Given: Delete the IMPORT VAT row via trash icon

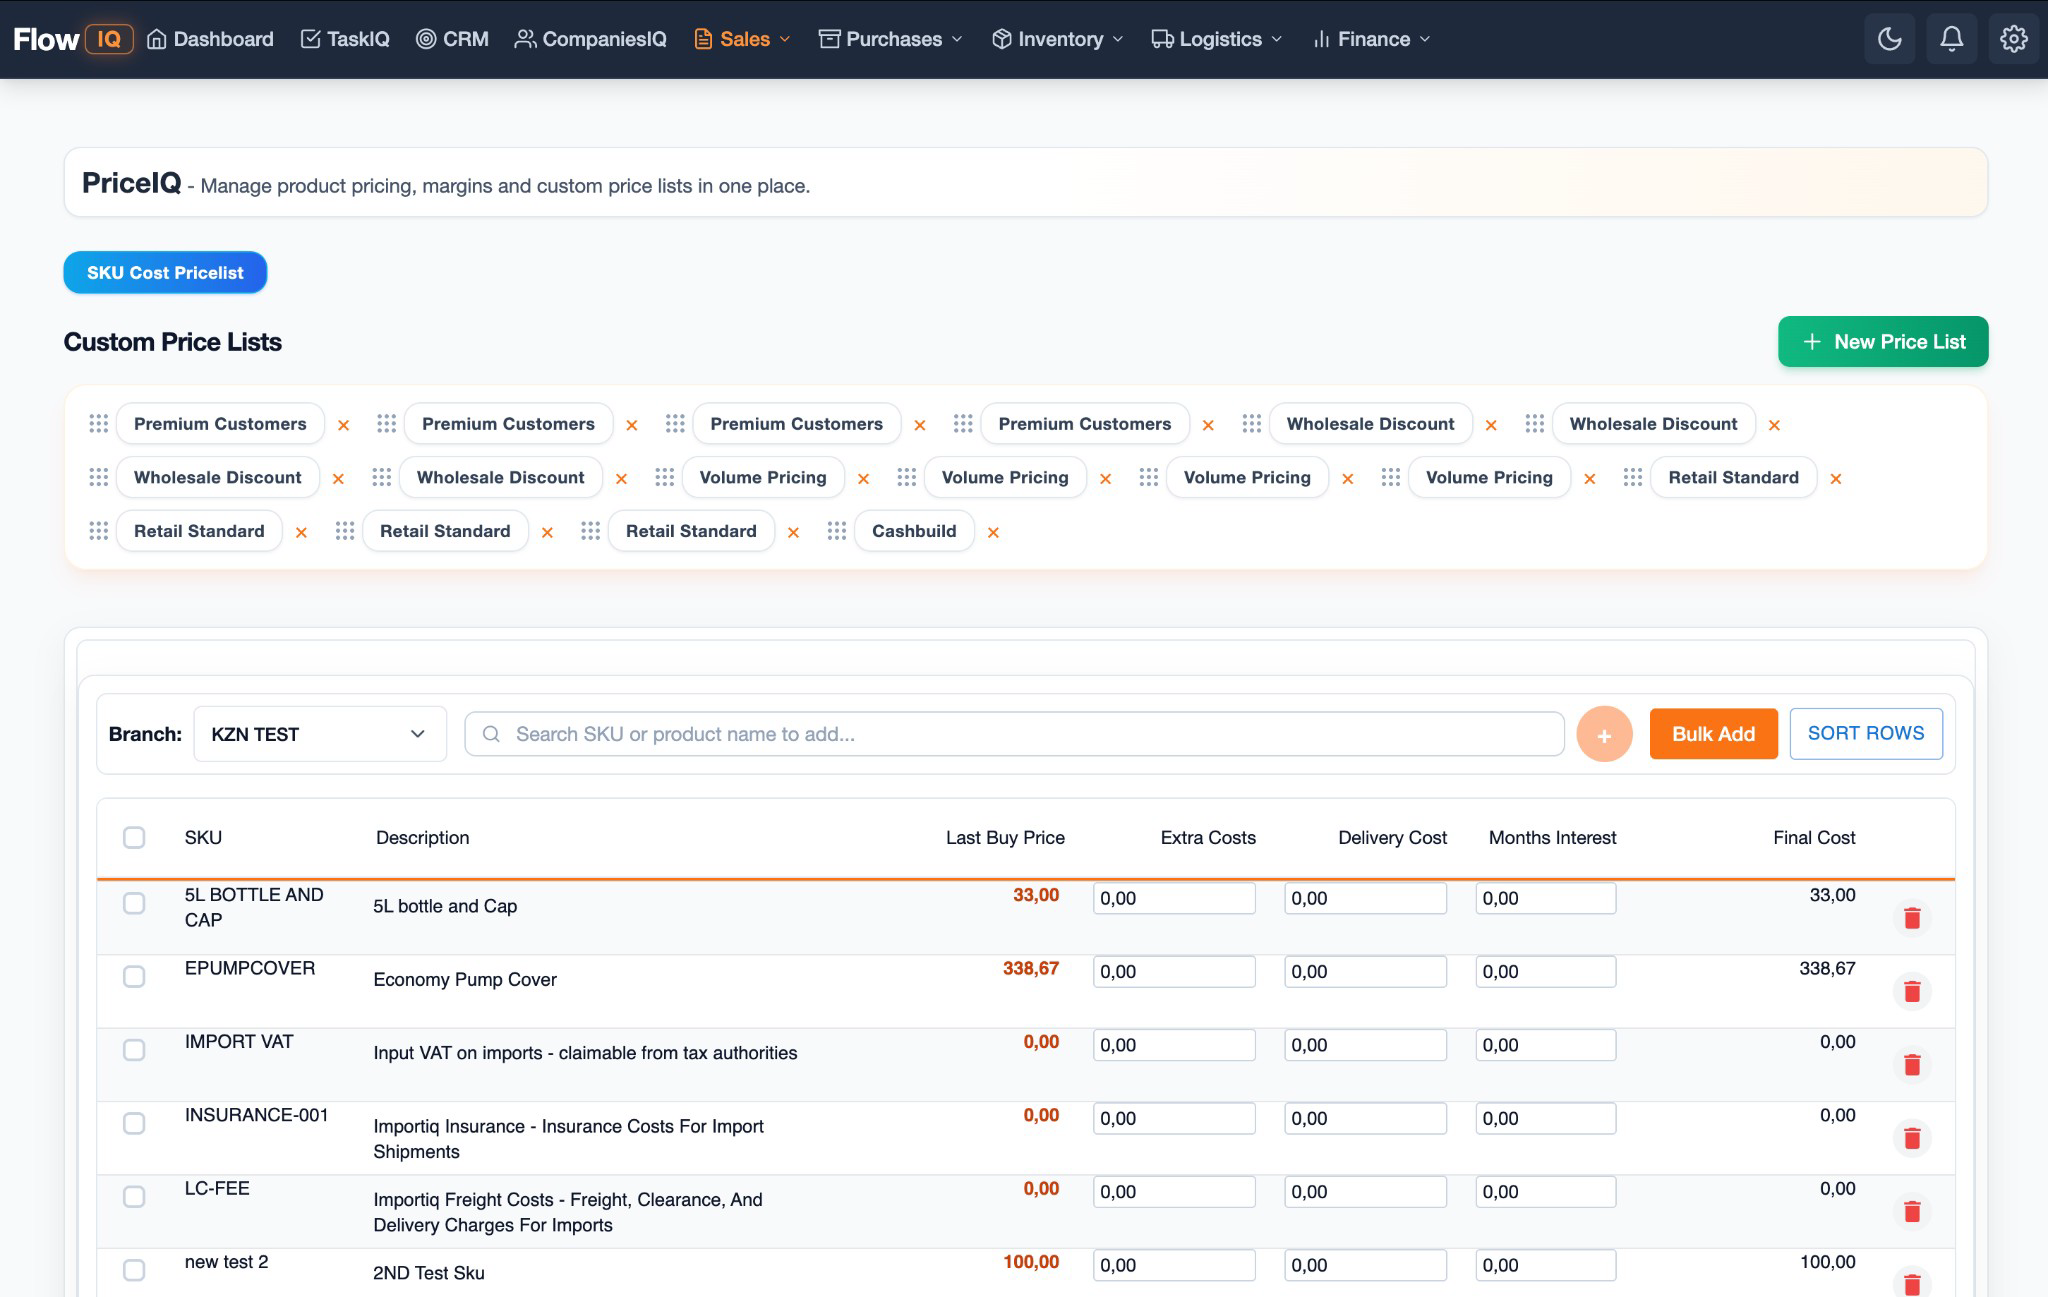Looking at the screenshot, I should [1912, 1064].
